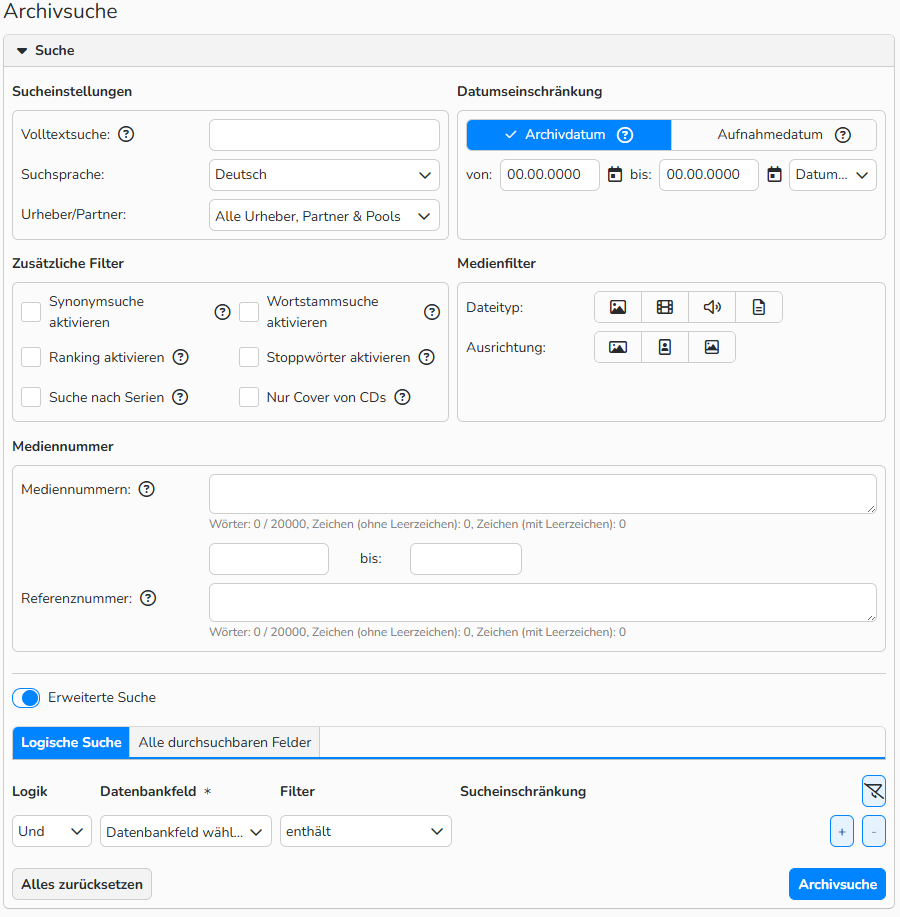The image size is (900, 917).
Task: Open help for Volltextsuche
Action: click(x=126, y=135)
